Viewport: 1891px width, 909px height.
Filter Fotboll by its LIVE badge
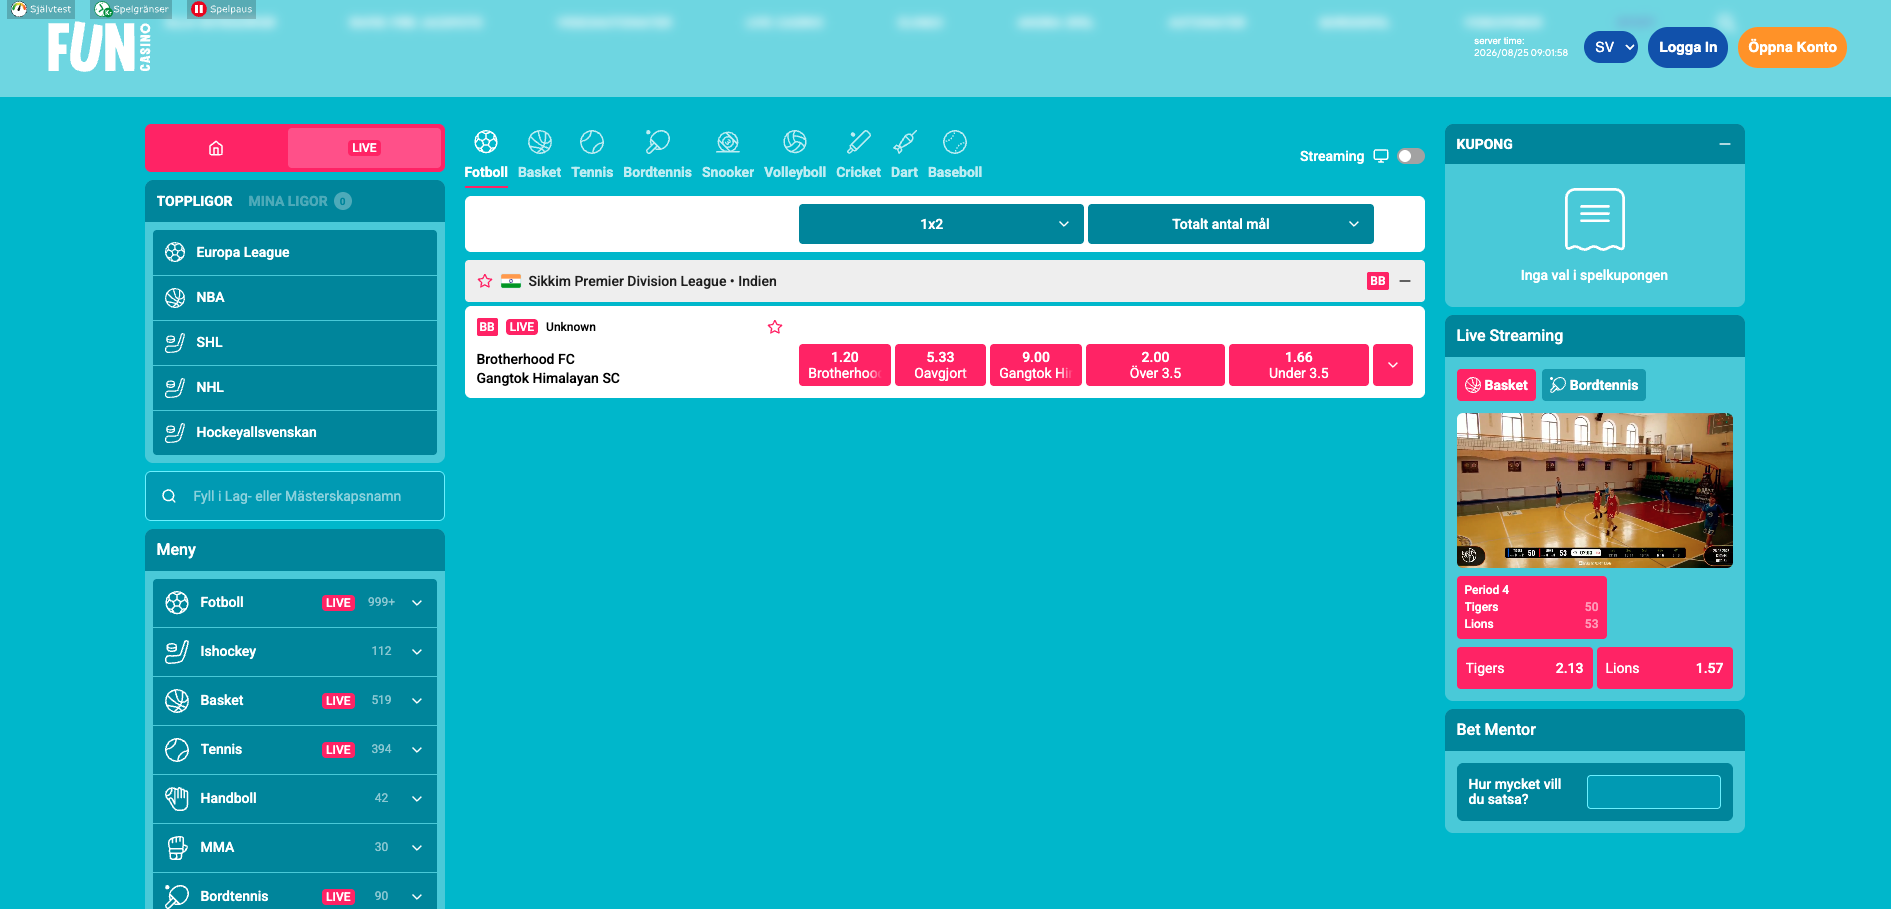pyautogui.click(x=338, y=603)
